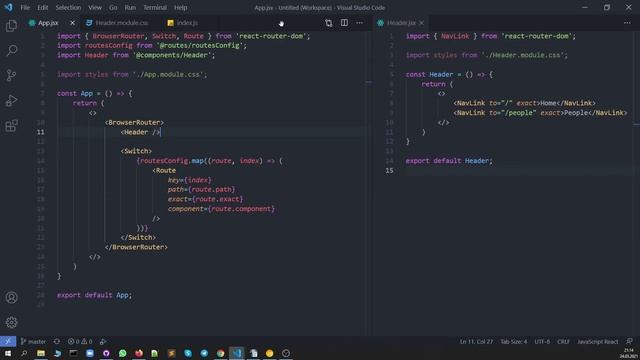This screenshot has height=360, width=640.
Task: Open the errors and warnings counter
Action: coord(80,341)
